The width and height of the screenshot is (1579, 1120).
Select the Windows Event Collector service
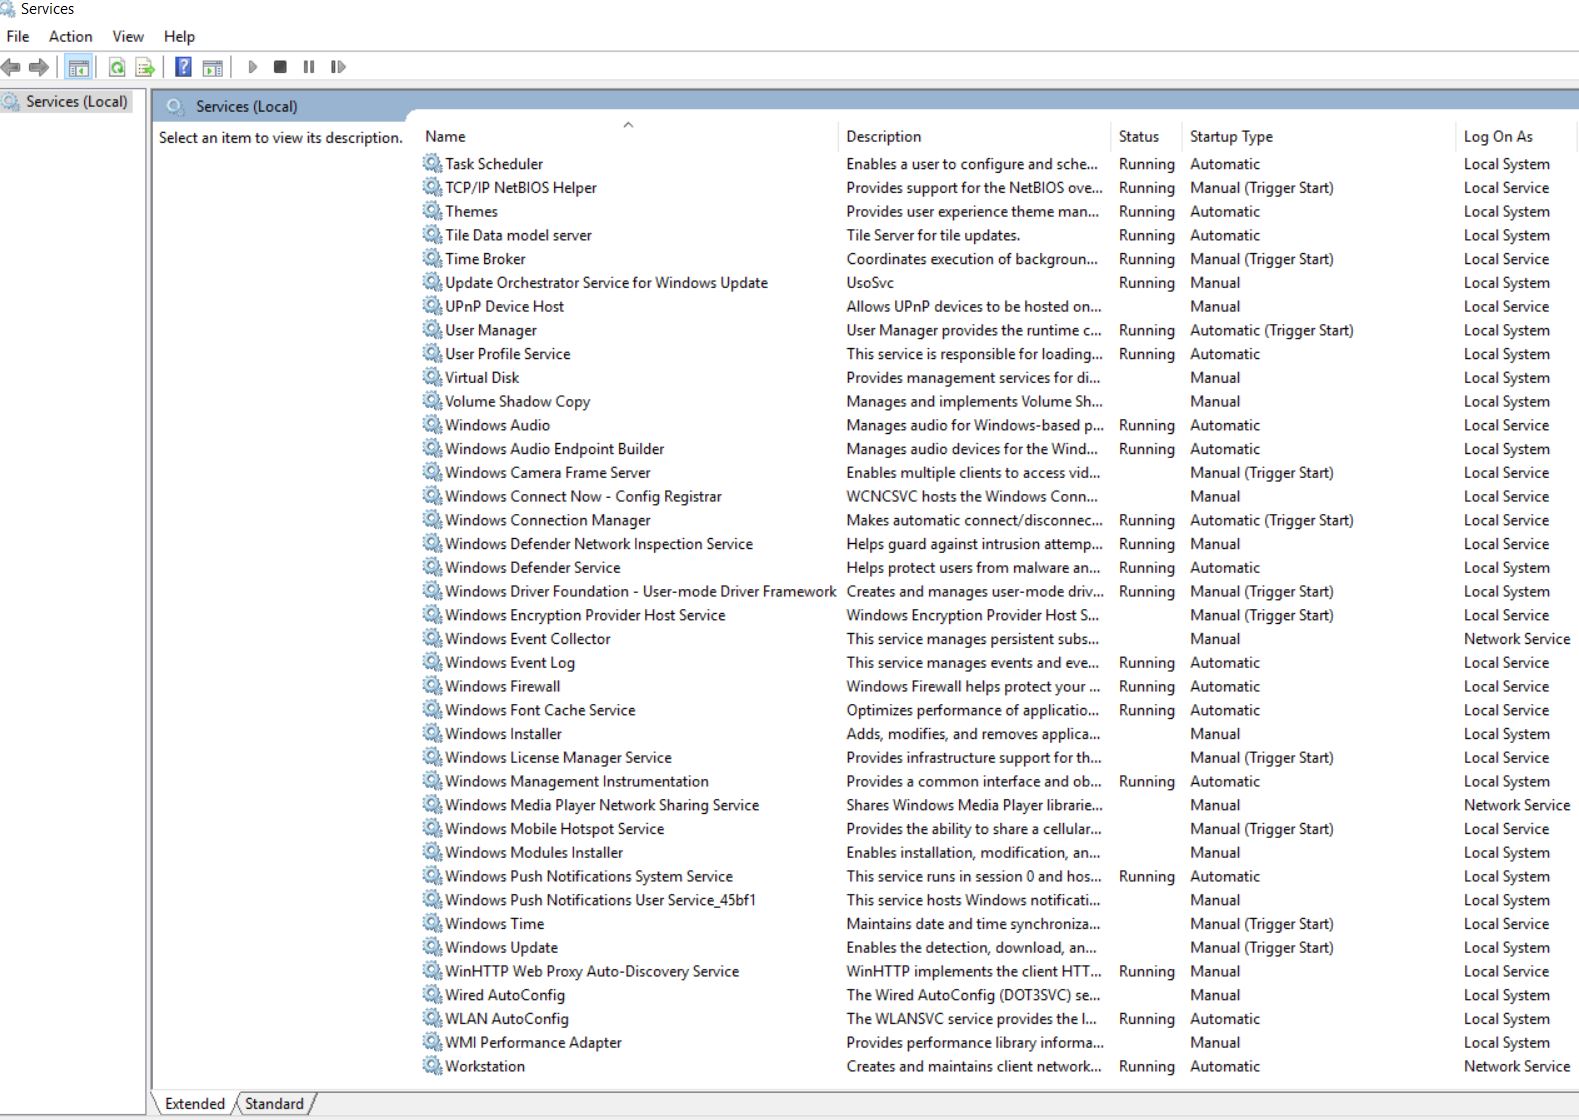pos(527,639)
